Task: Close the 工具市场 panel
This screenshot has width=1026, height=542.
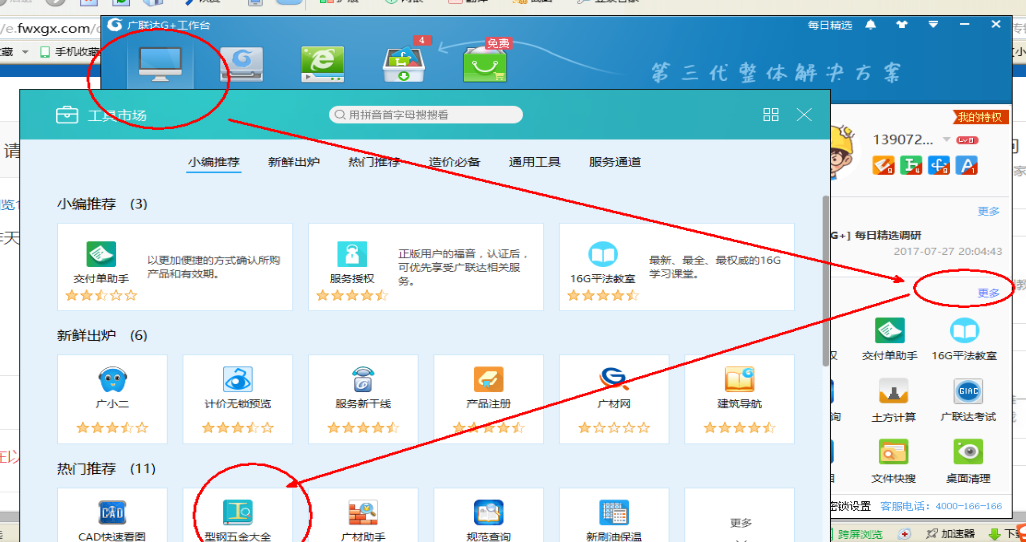Action: point(804,115)
